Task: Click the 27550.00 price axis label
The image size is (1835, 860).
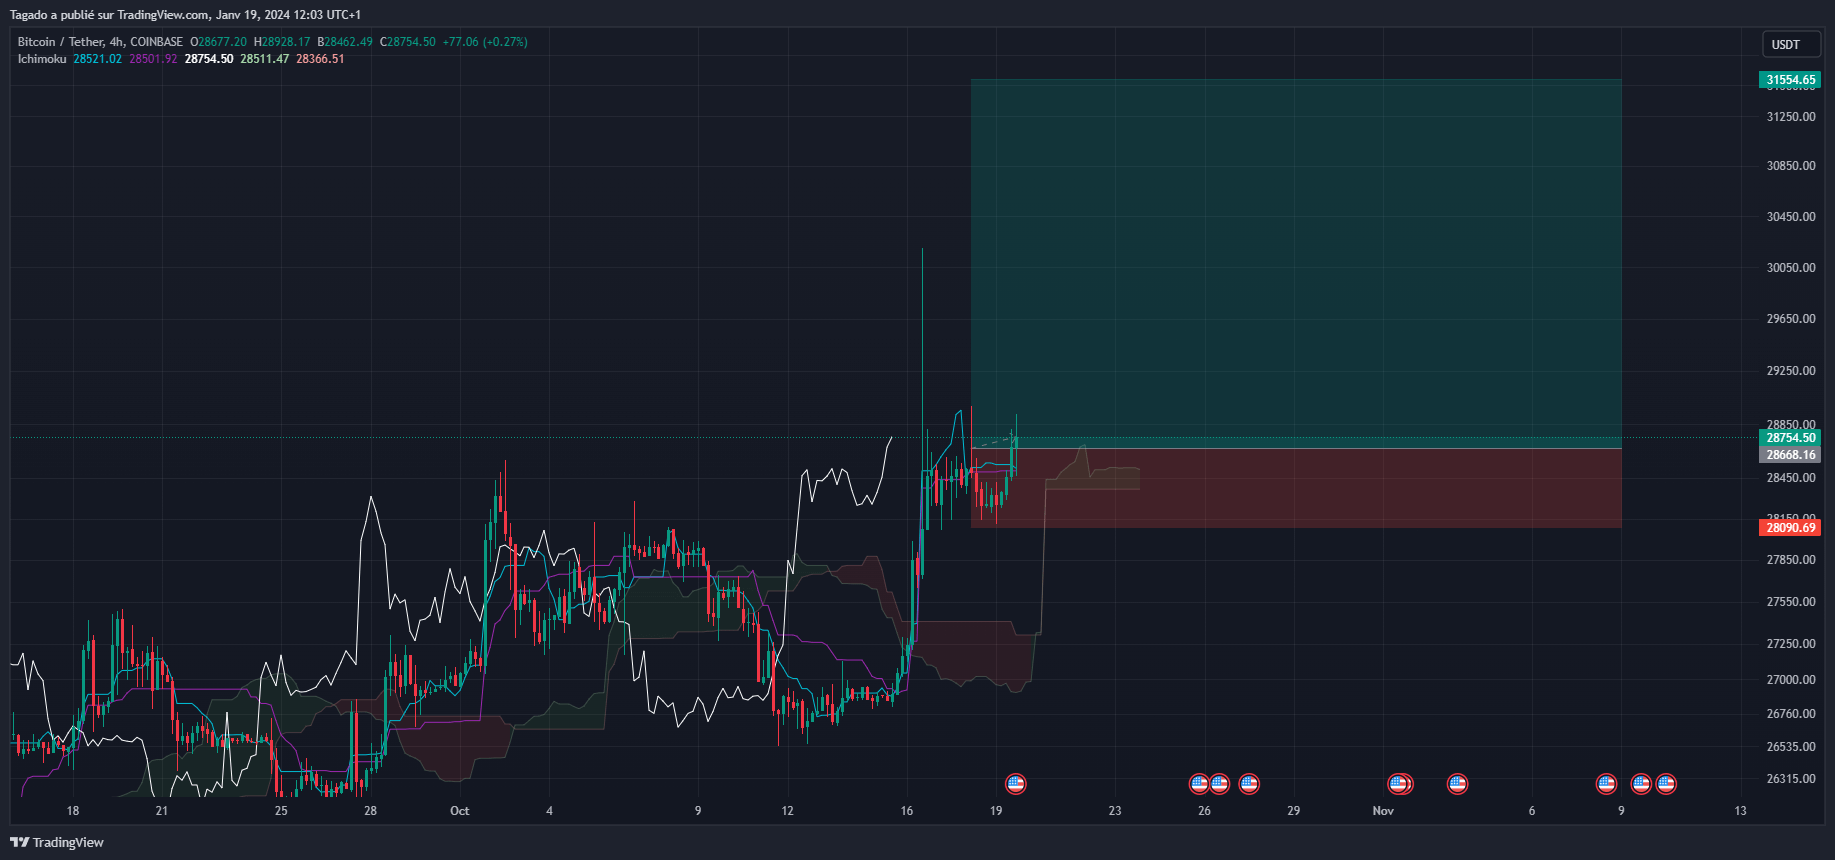Action: tap(1791, 602)
